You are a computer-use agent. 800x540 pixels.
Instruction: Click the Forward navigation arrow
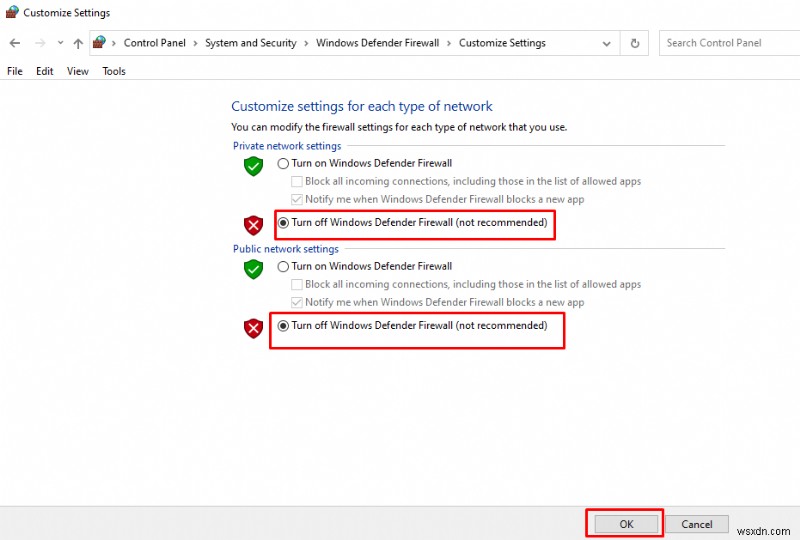(x=40, y=43)
